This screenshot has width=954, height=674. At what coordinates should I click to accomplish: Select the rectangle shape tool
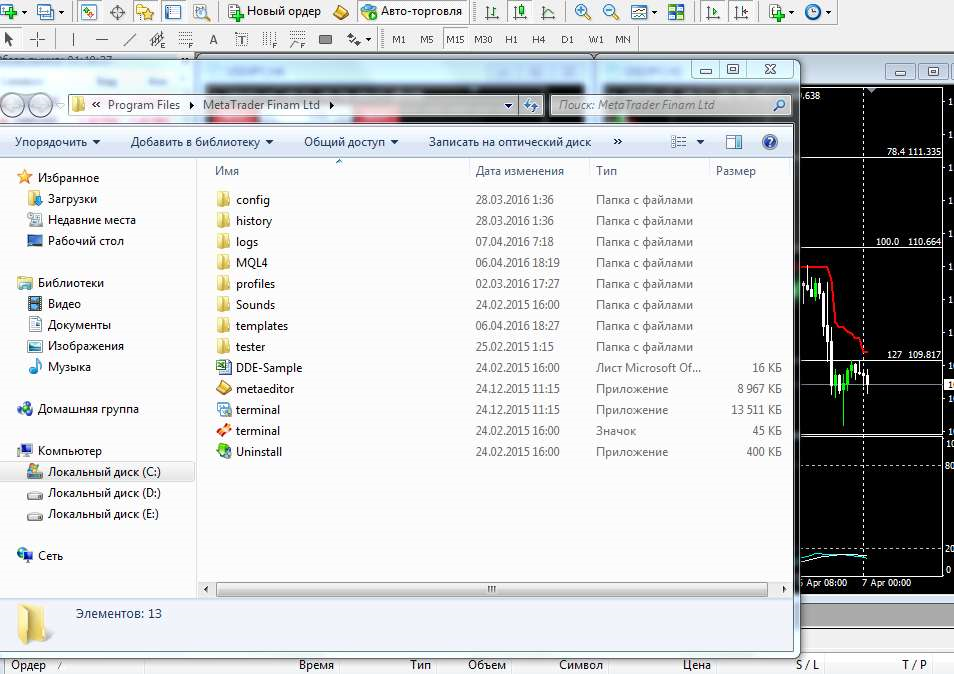(x=326, y=40)
